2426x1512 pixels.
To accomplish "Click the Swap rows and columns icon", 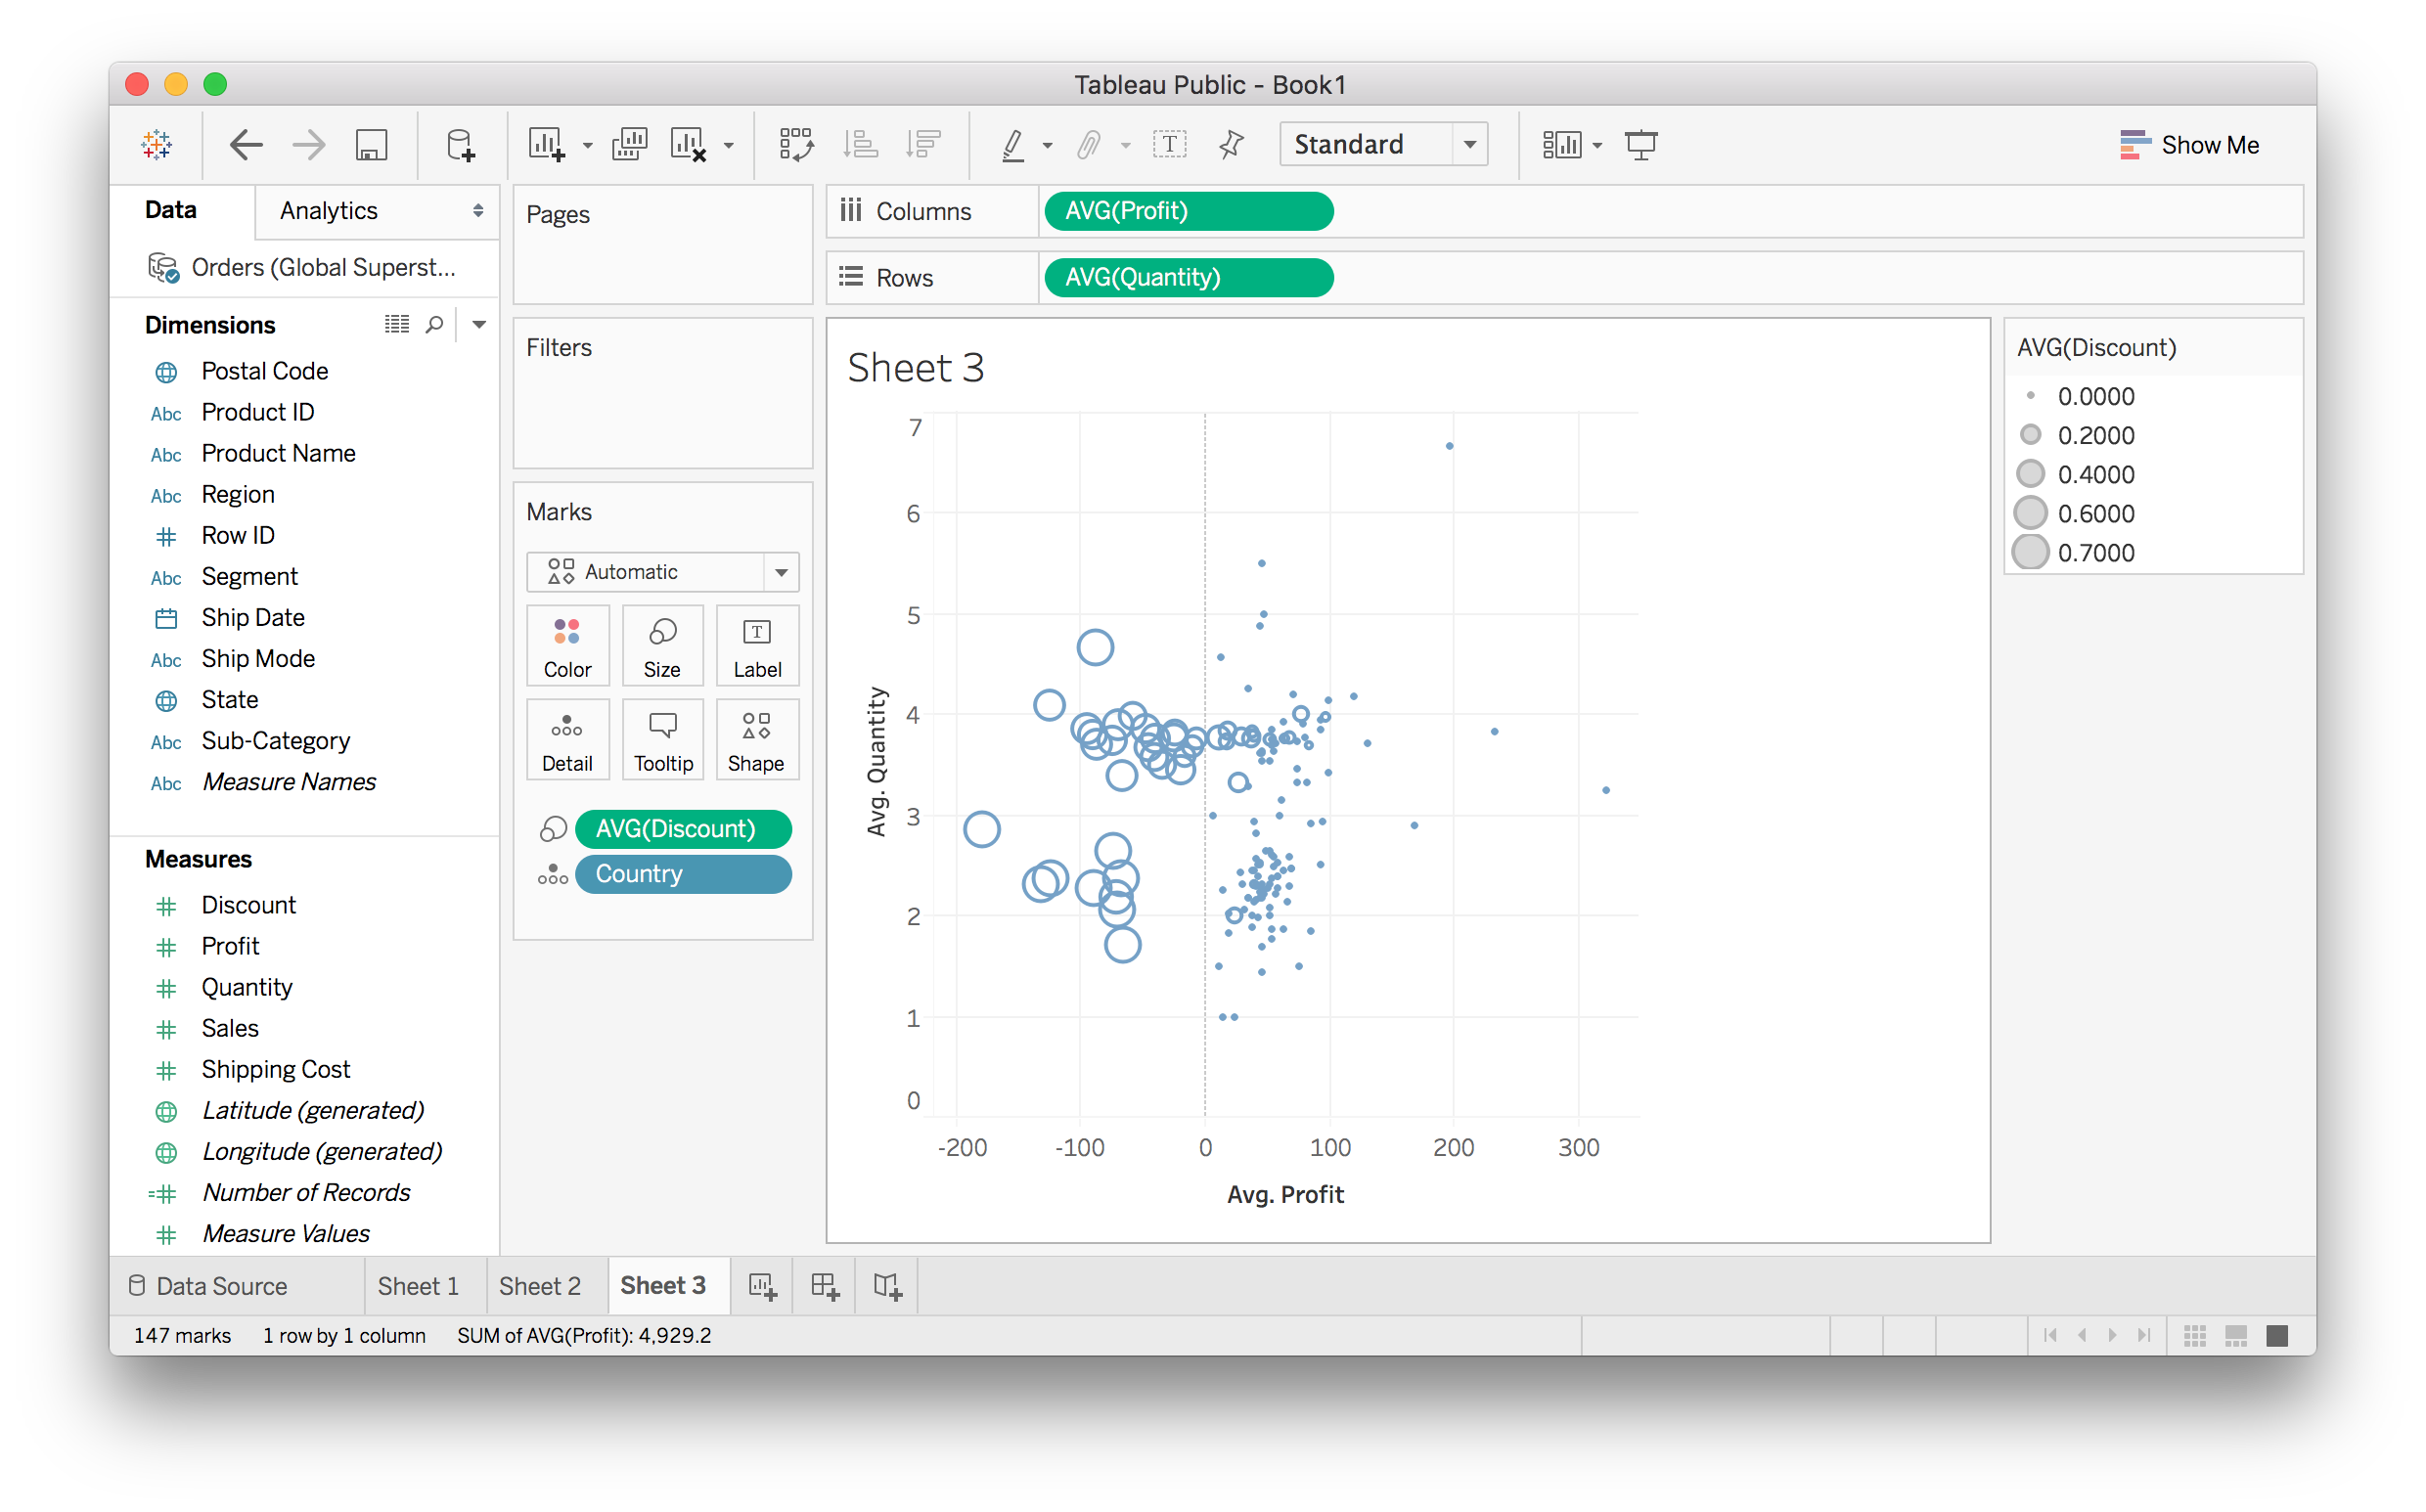I will pyautogui.click(x=796, y=145).
